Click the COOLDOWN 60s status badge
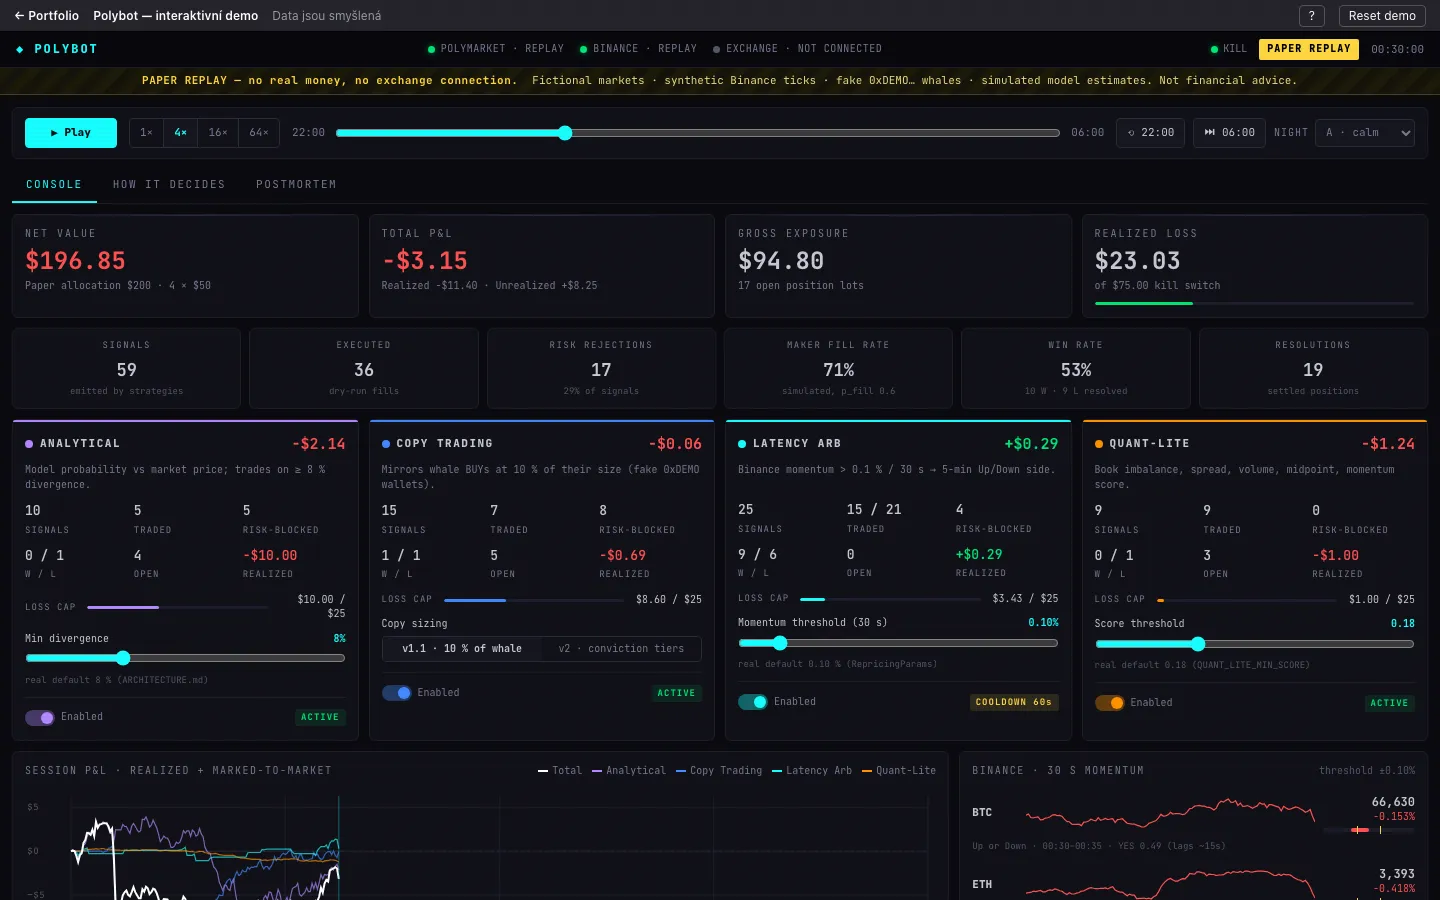This screenshot has height=900, width=1440. 1014,702
